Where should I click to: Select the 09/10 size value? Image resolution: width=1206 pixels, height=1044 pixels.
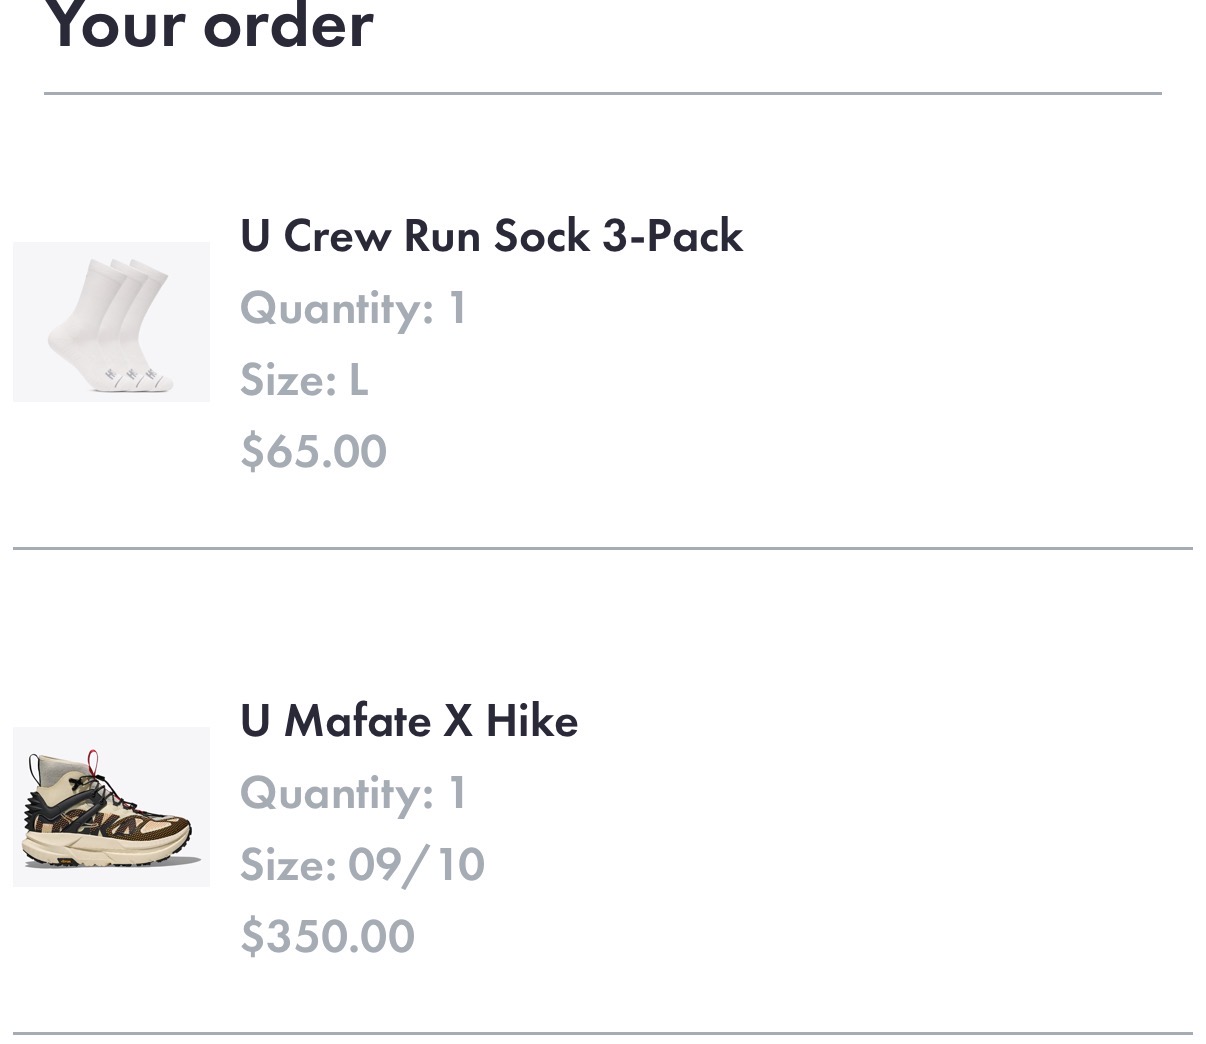pyautogui.click(x=416, y=865)
